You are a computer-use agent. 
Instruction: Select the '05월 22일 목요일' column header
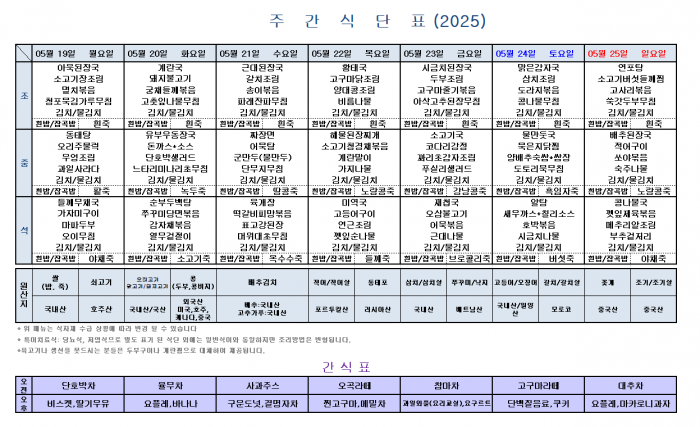tap(354, 54)
